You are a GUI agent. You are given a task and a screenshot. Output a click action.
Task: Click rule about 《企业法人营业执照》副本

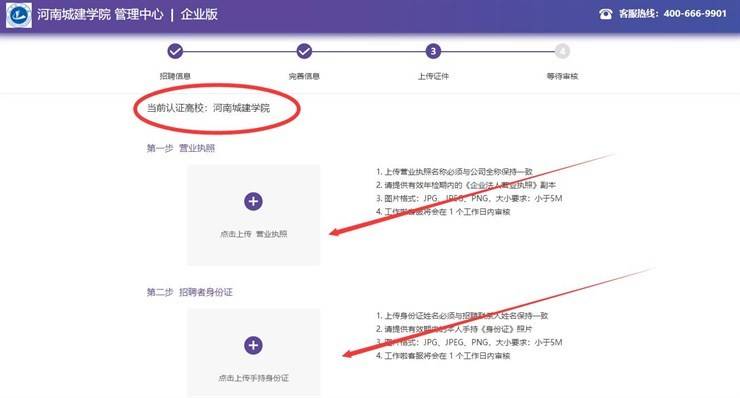coord(466,185)
